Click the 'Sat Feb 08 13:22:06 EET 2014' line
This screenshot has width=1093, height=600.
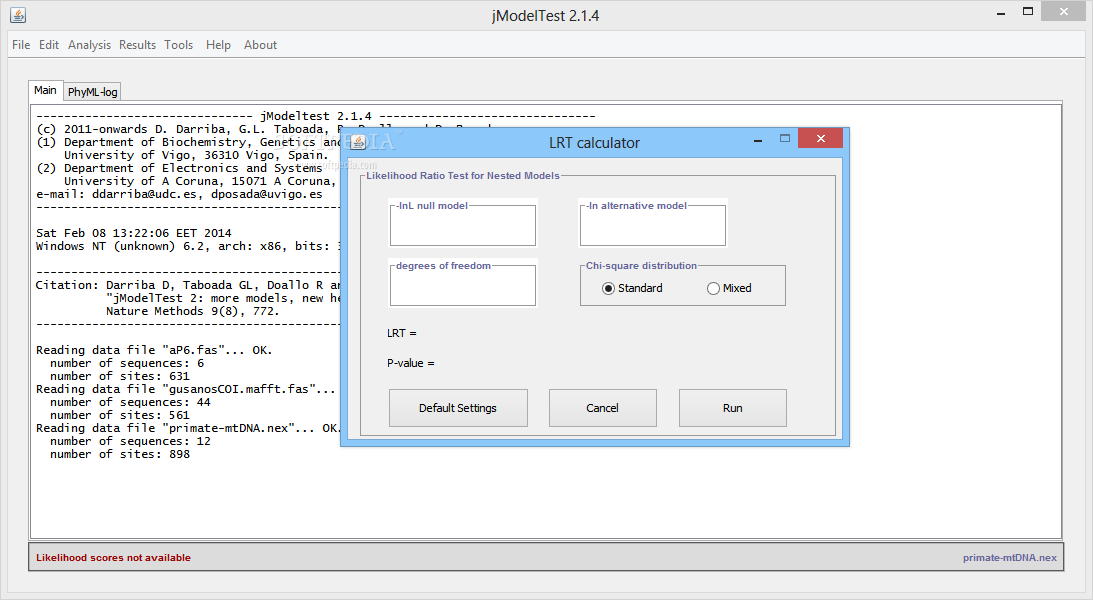coord(133,233)
